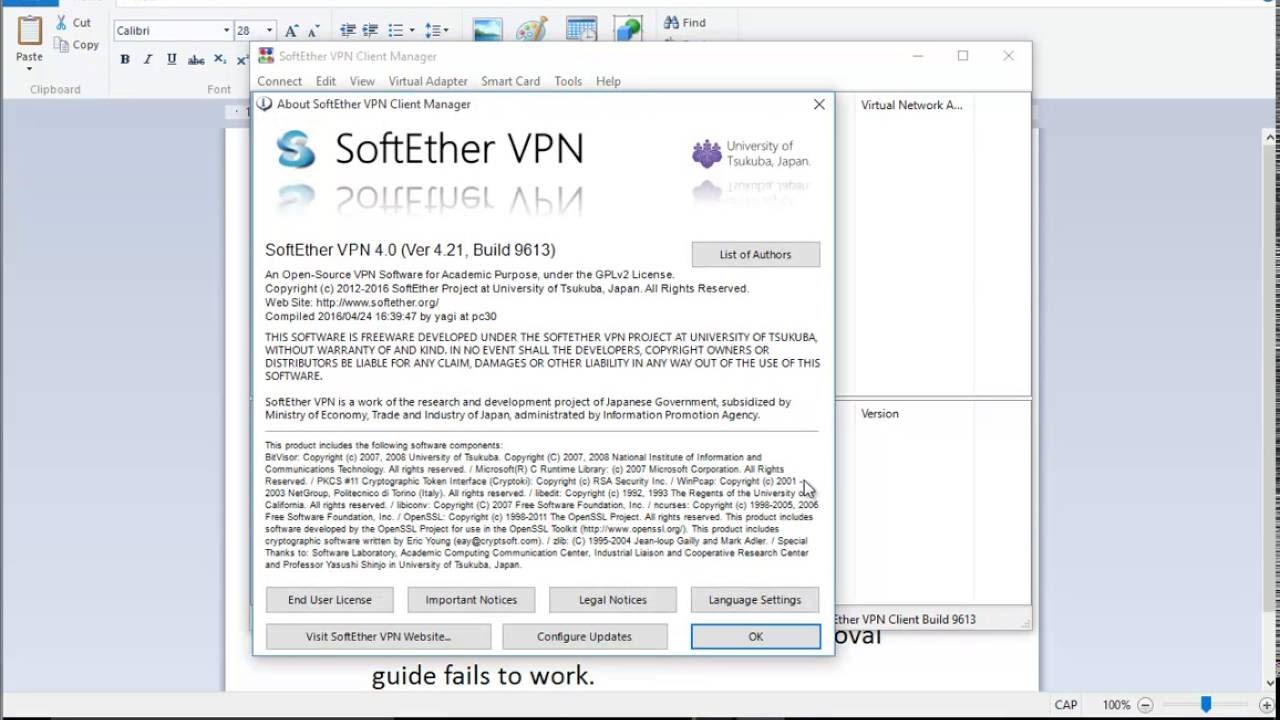The height and width of the screenshot is (720, 1280).
Task: Click the Insert object icon
Action: pos(628,30)
